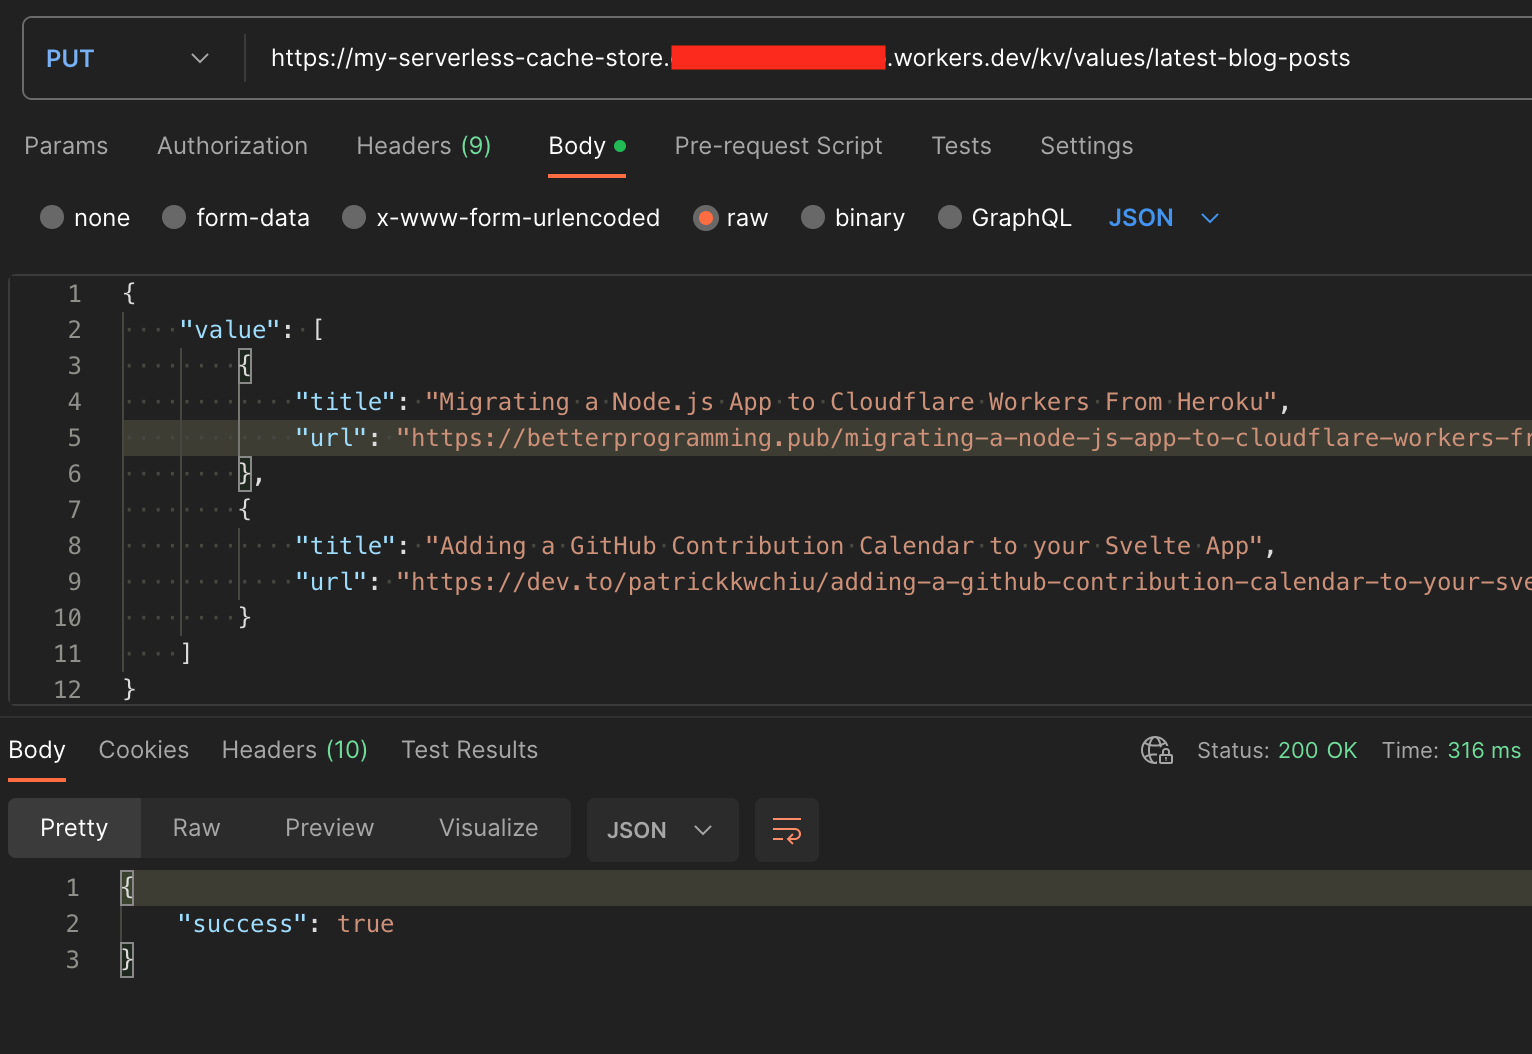
Task: Click the closing bracket on line 11
Action: 186,653
